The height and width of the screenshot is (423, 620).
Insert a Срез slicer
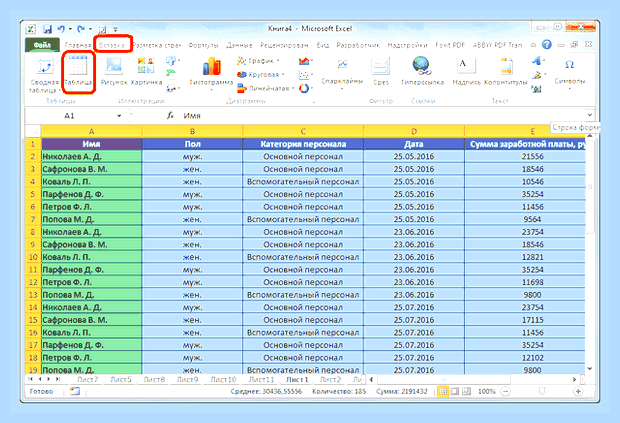coord(381,72)
